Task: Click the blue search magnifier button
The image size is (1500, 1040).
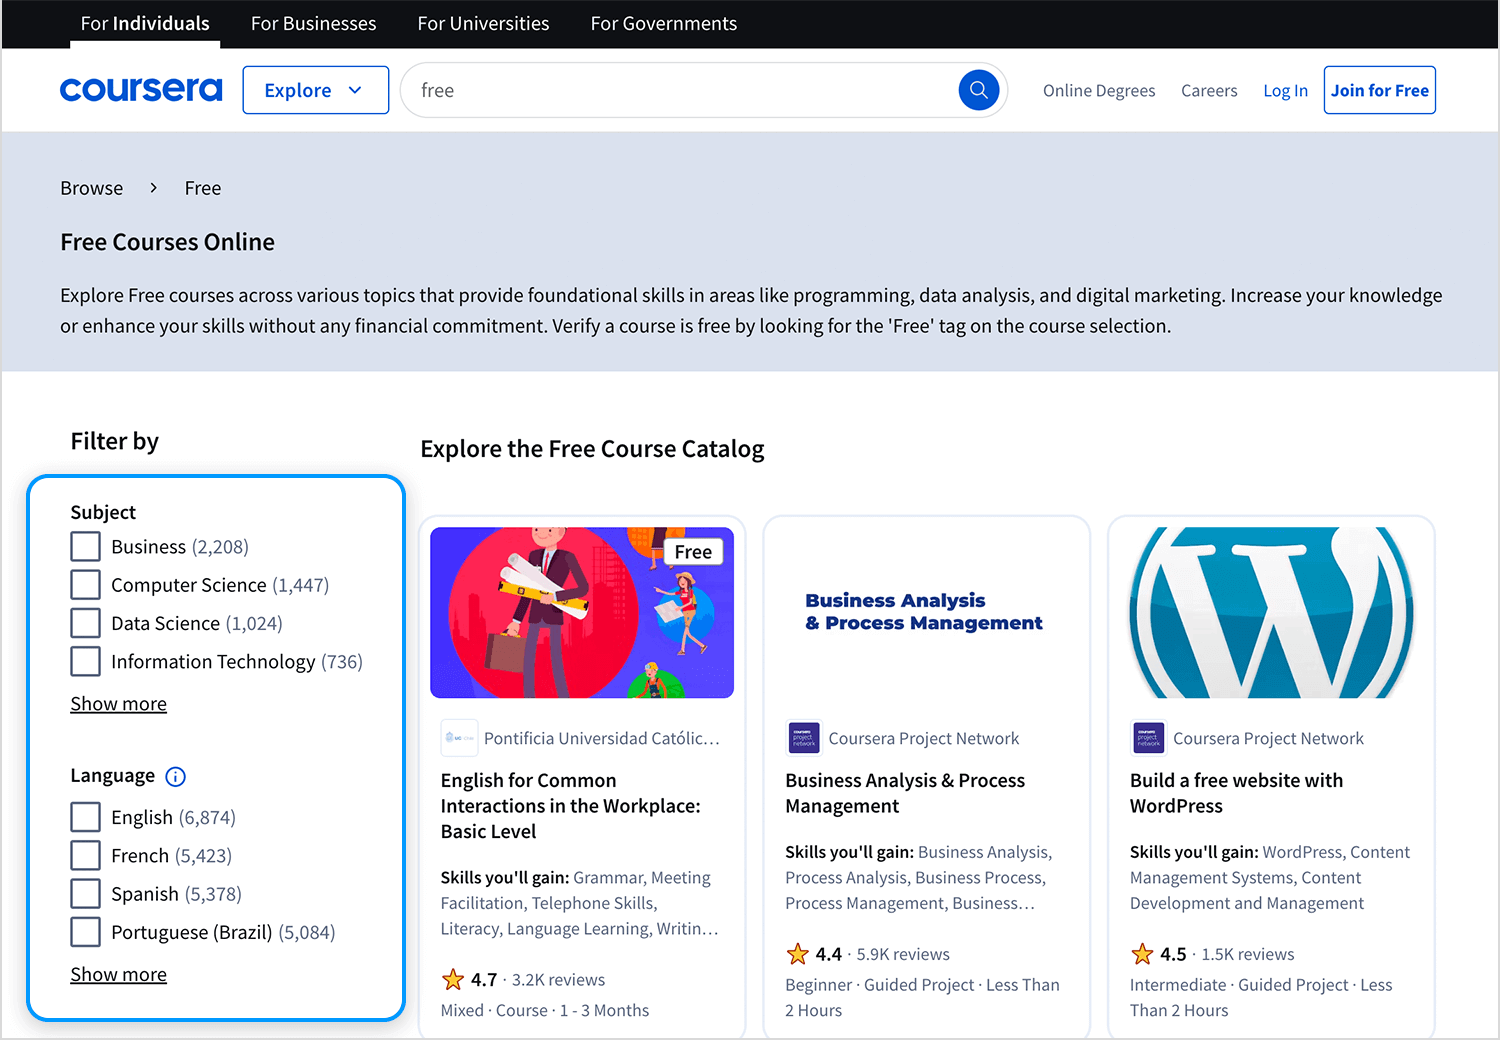Action: [x=979, y=90]
